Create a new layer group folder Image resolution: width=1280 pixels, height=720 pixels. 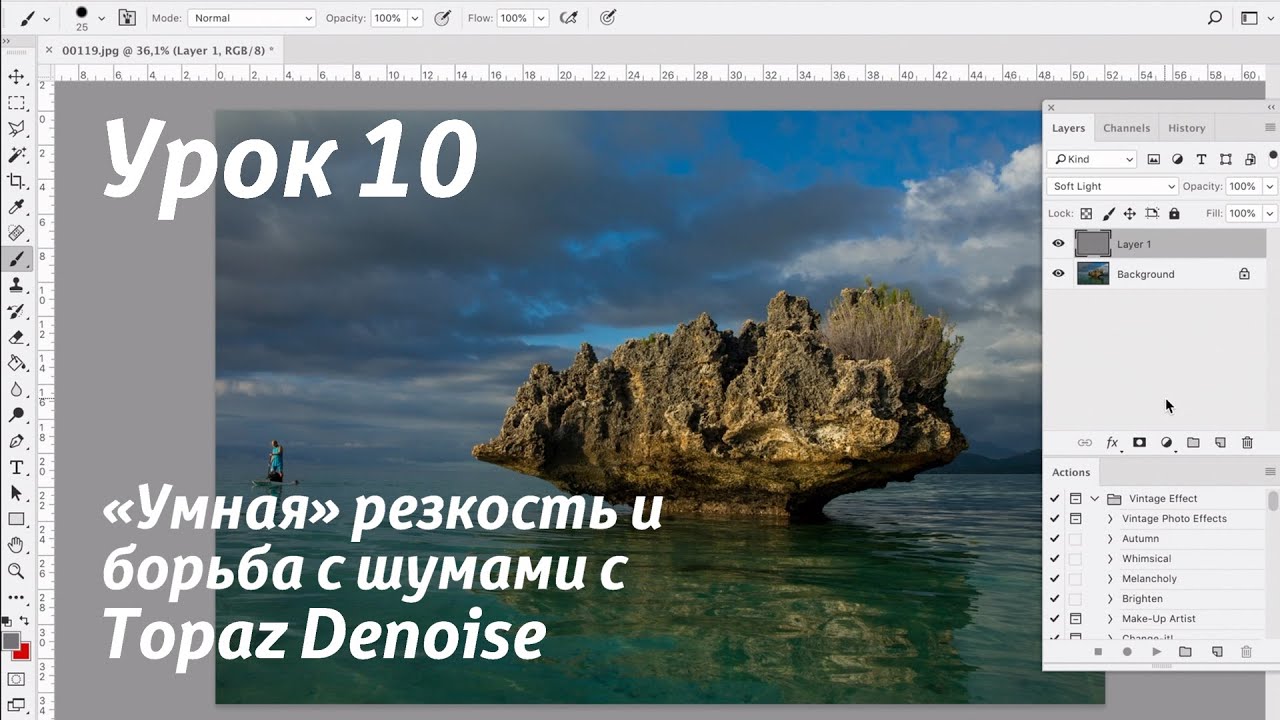pos(1193,442)
